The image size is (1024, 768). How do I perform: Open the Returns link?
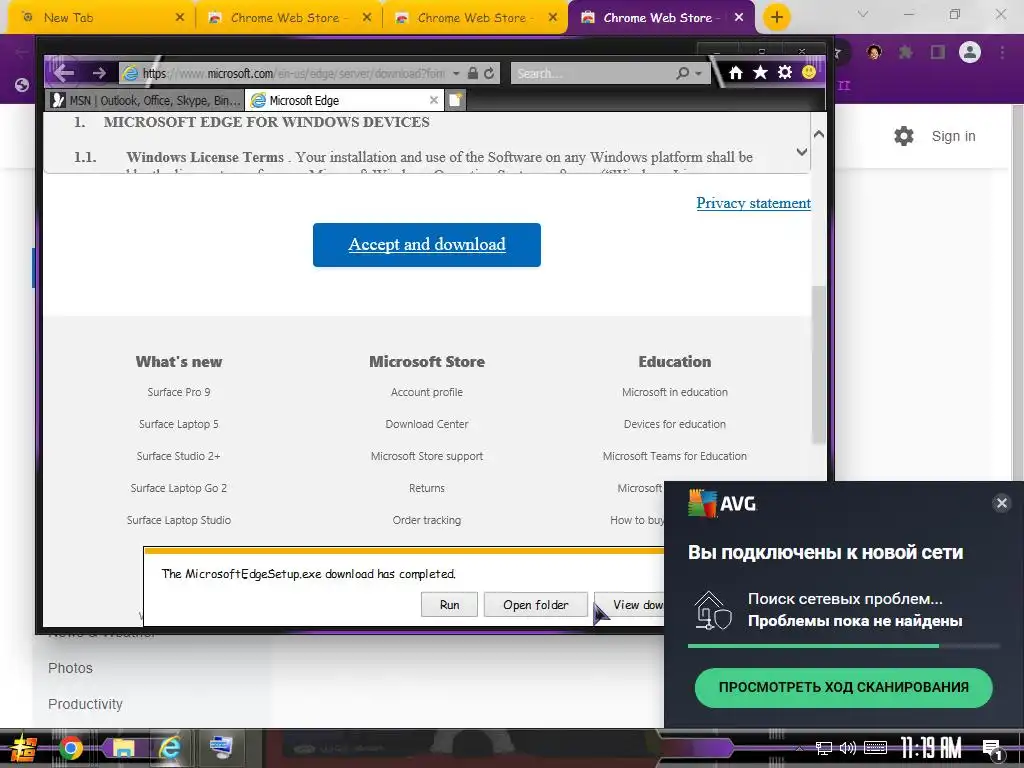click(x=426, y=488)
